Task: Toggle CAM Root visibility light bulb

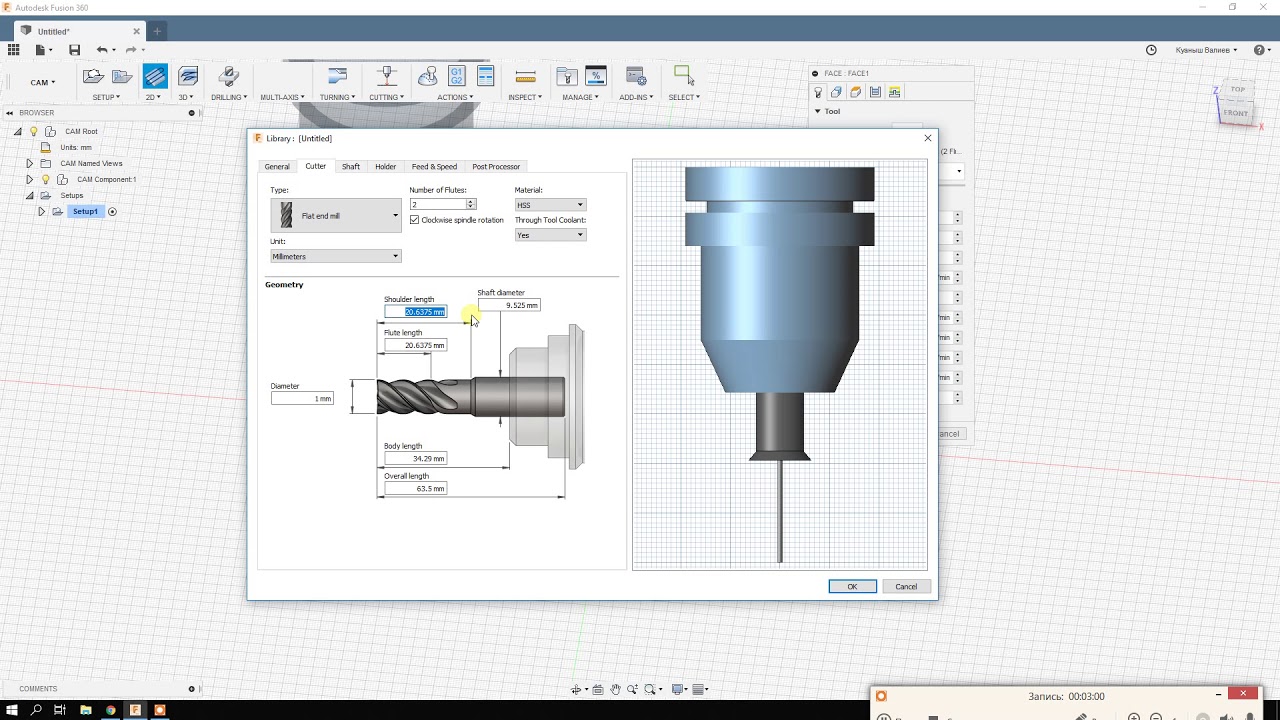Action: tap(33, 131)
